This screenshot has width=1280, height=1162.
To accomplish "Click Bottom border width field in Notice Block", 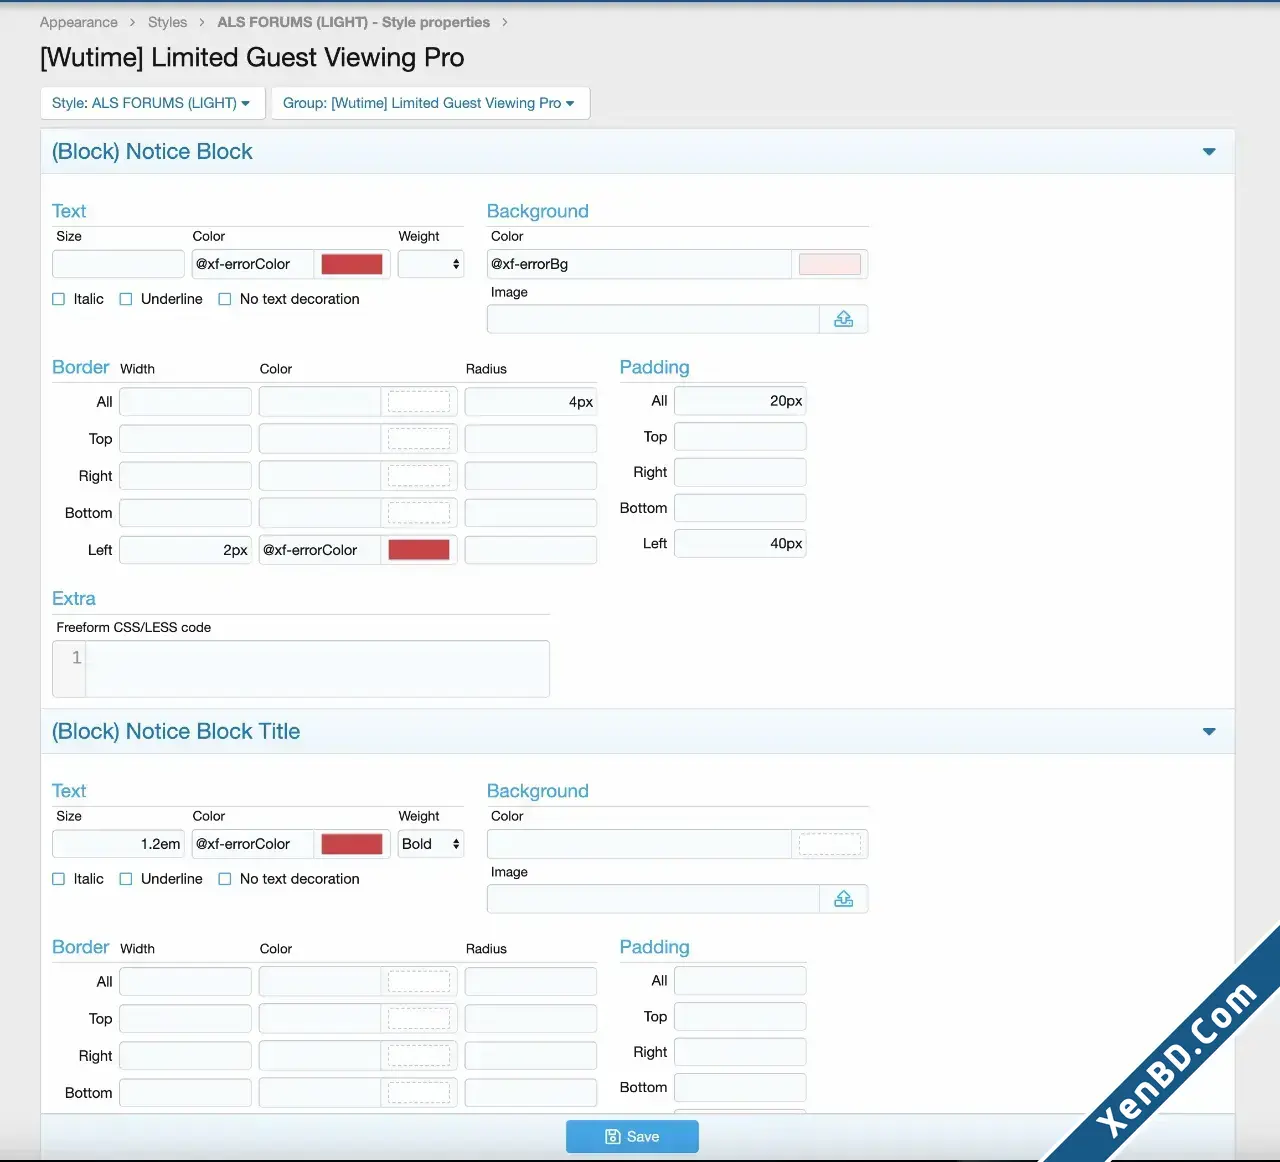I will click(185, 513).
